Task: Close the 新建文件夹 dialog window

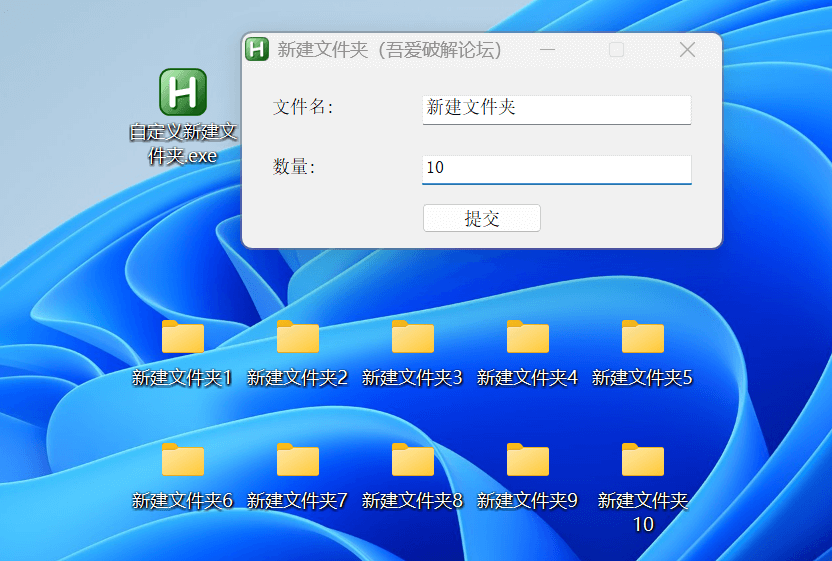Action: click(x=687, y=50)
